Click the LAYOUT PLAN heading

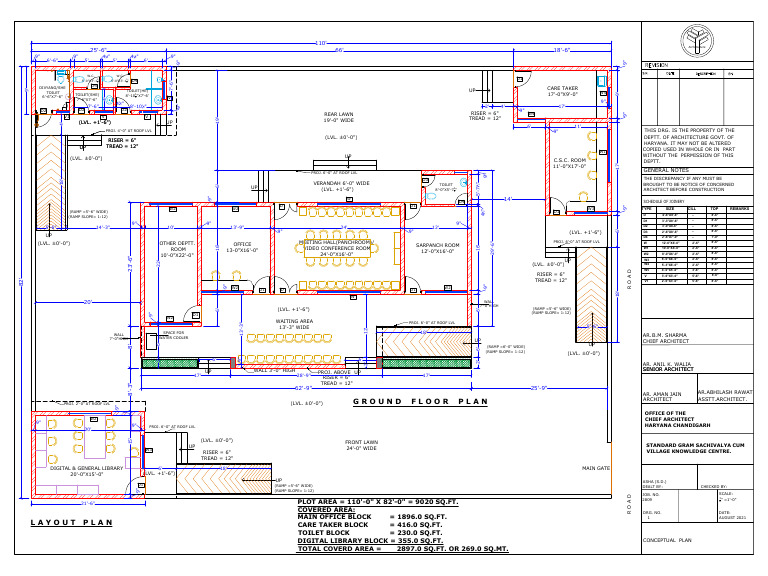click(x=72, y=523)
